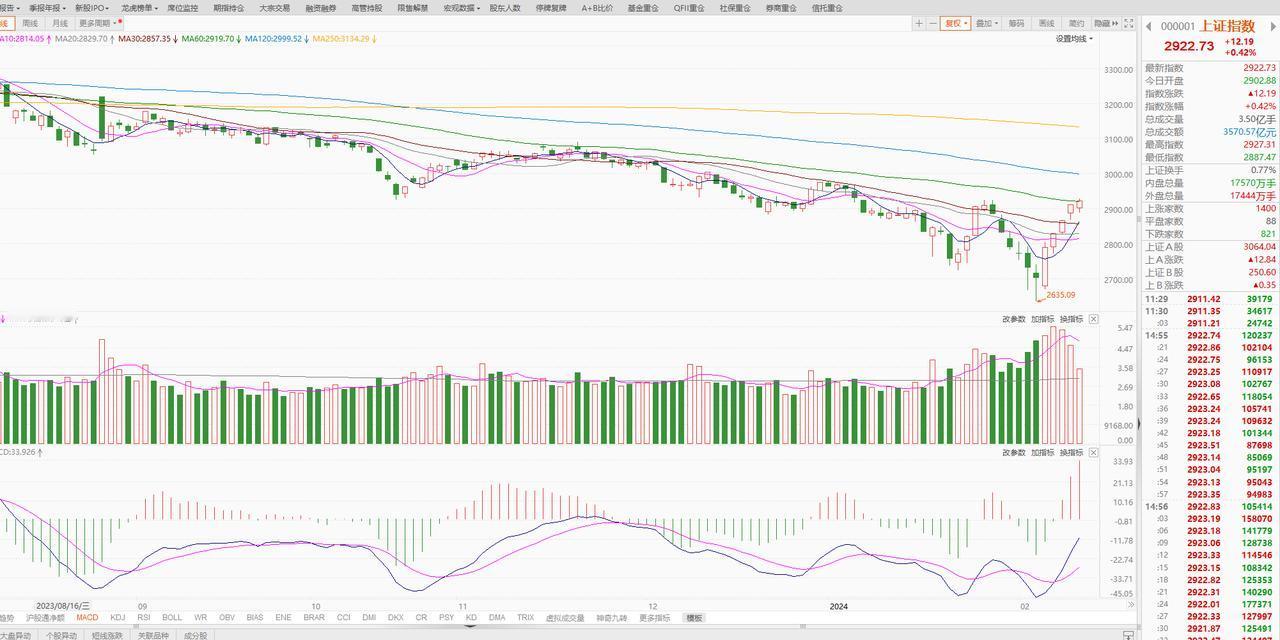Click the 模板 template button

[x=694, y=618]
